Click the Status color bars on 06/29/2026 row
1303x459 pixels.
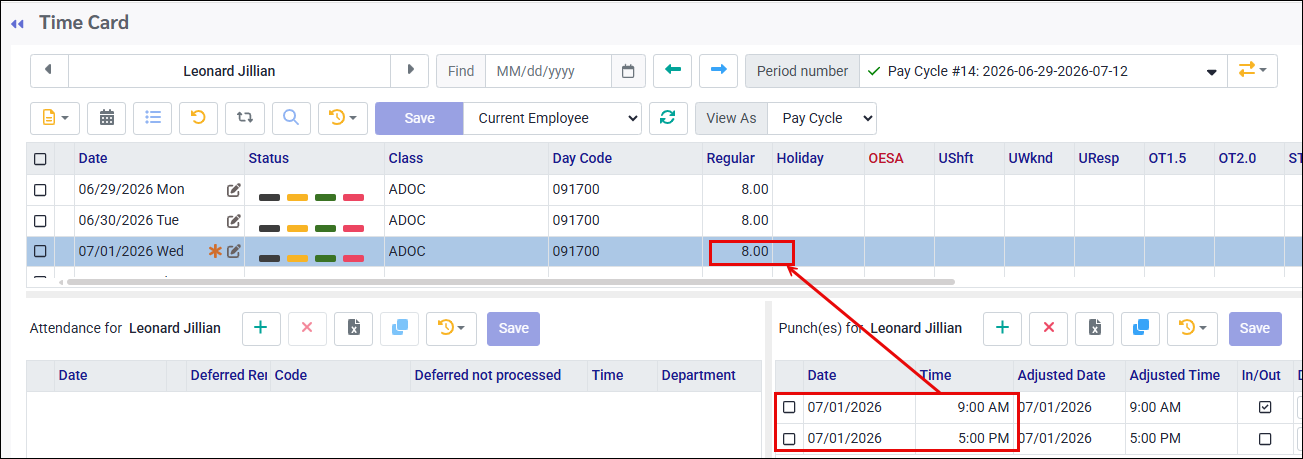[x=311, y=196]
